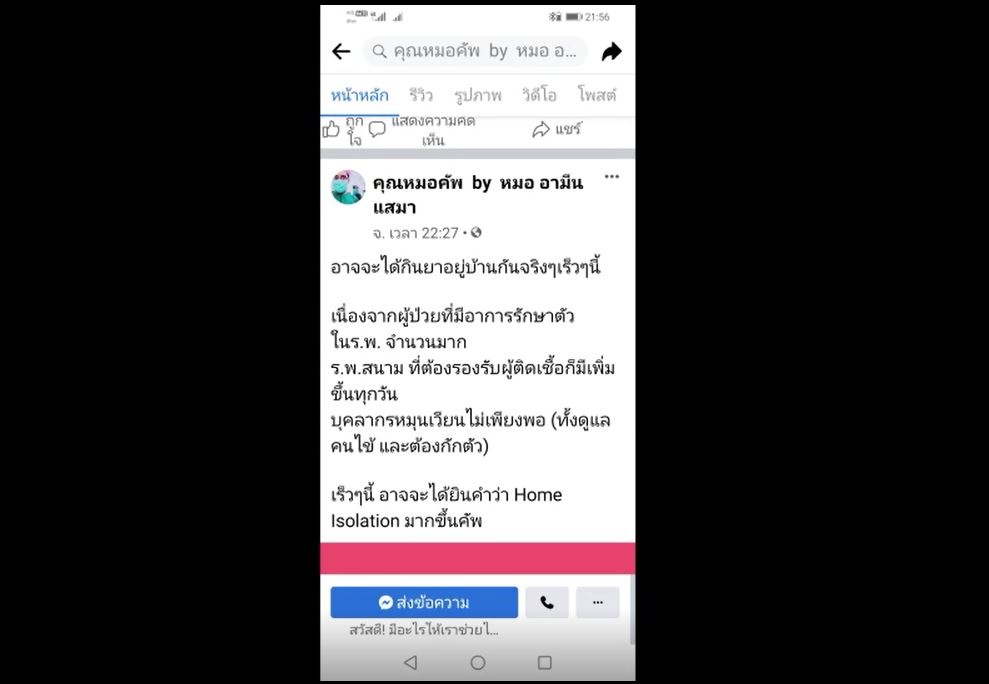989x684 pixels.
Task: Tap the thumbs-up like icon
Action: (331, 130)
